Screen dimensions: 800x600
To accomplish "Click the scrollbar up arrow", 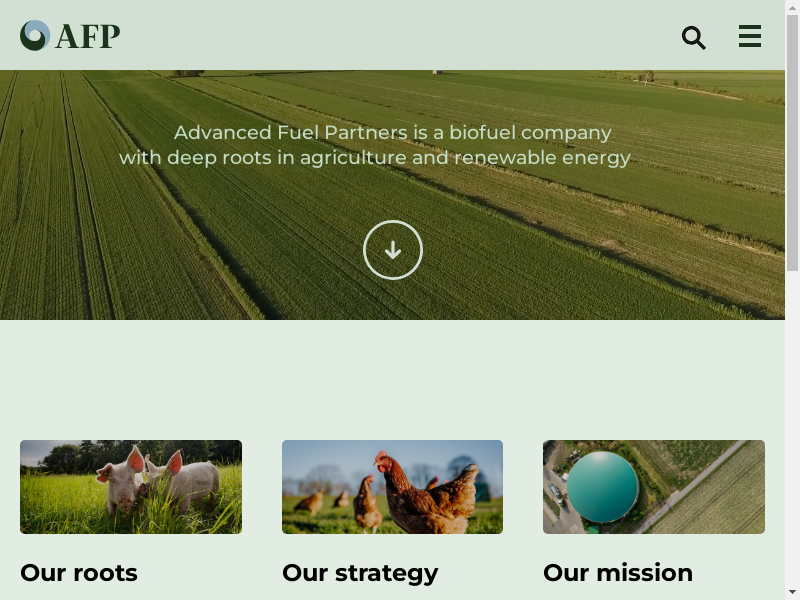I will (792, 7).
